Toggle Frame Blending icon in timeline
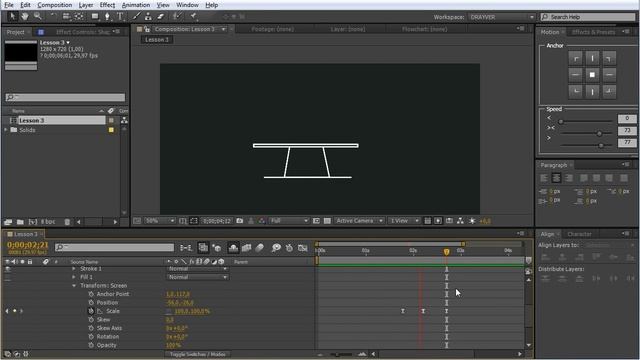The image size is (640, 360). click(247, 248)
